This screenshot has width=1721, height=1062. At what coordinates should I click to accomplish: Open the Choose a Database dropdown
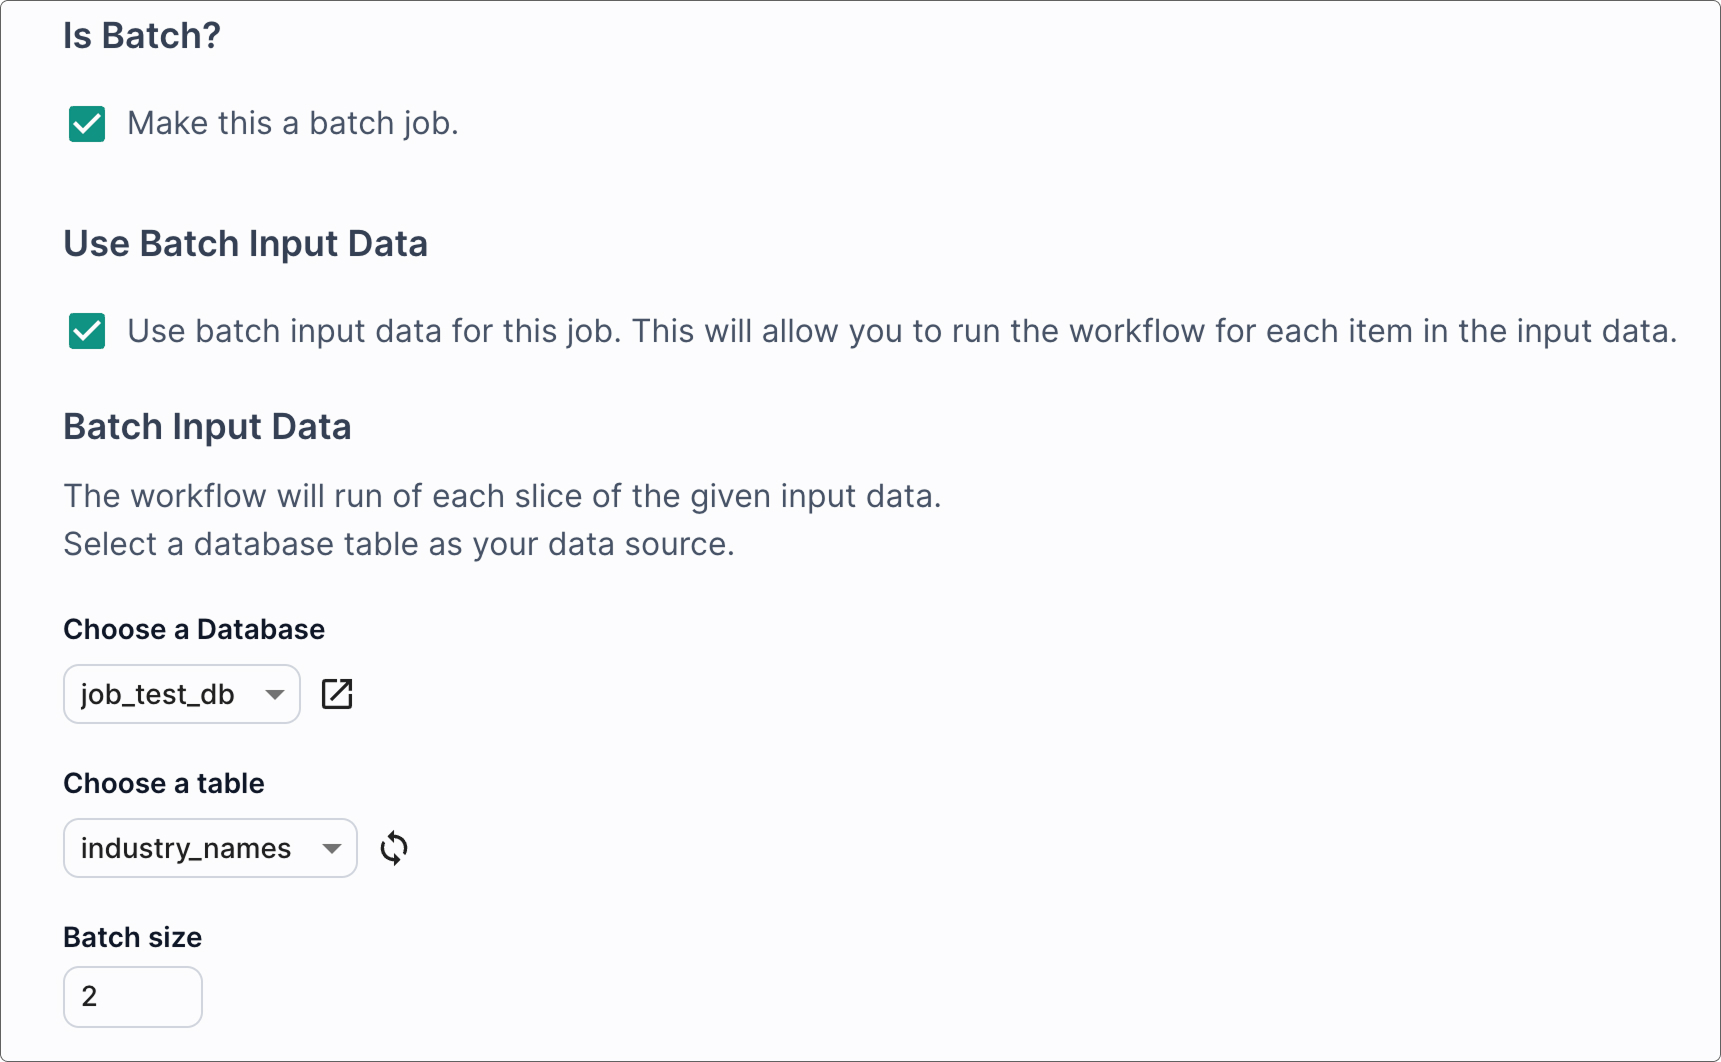pyautogui.click(x=181, y=693)
